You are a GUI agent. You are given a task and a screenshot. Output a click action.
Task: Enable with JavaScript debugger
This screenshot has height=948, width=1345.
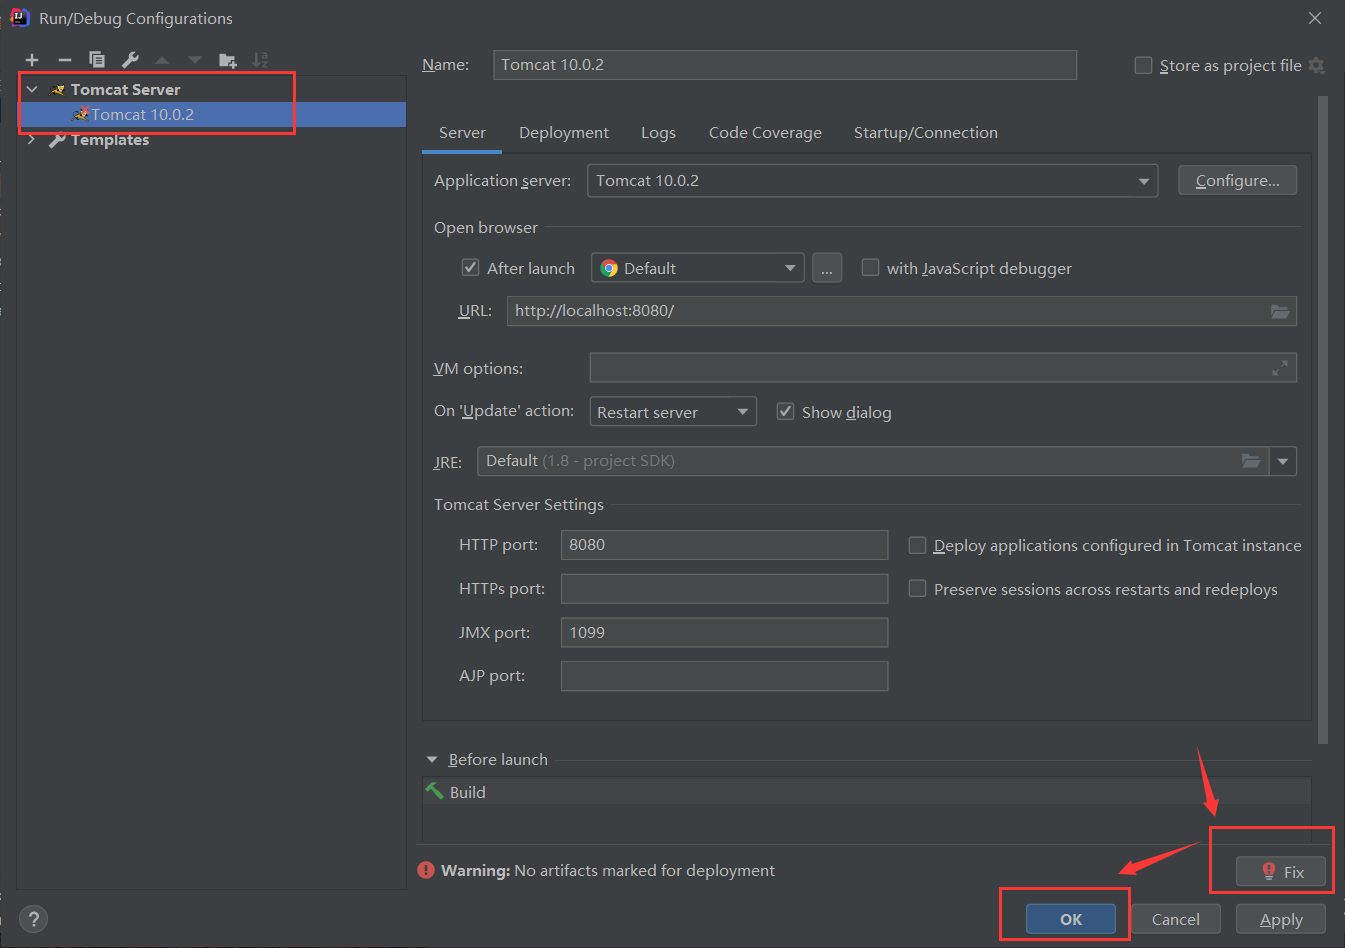pos(870,267)
